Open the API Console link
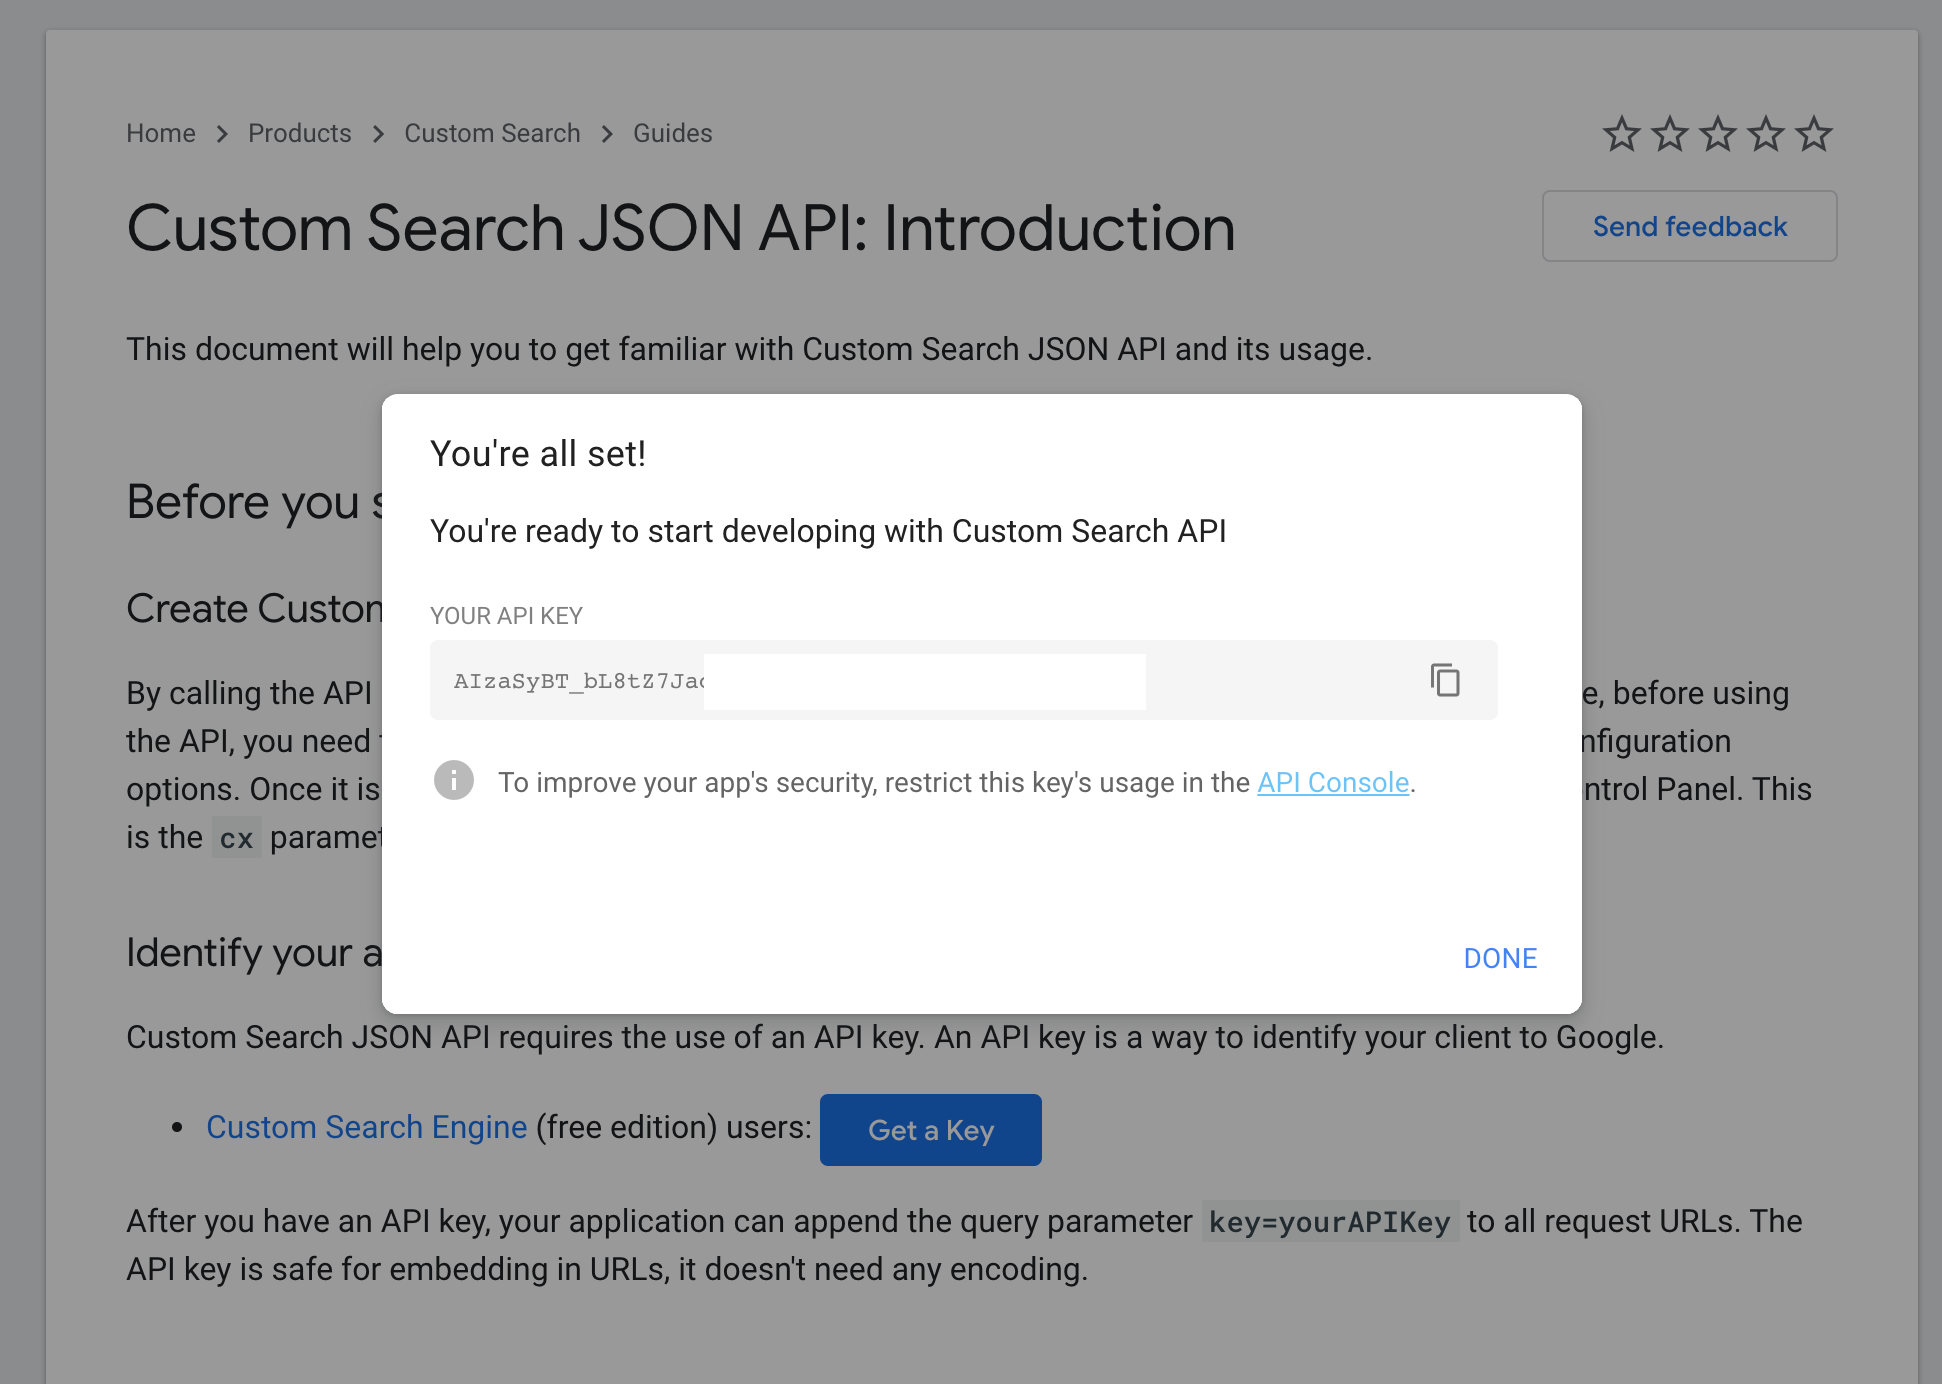Image resolution: width=1942 pixels, height=1384 pixels. [1333, 782]
